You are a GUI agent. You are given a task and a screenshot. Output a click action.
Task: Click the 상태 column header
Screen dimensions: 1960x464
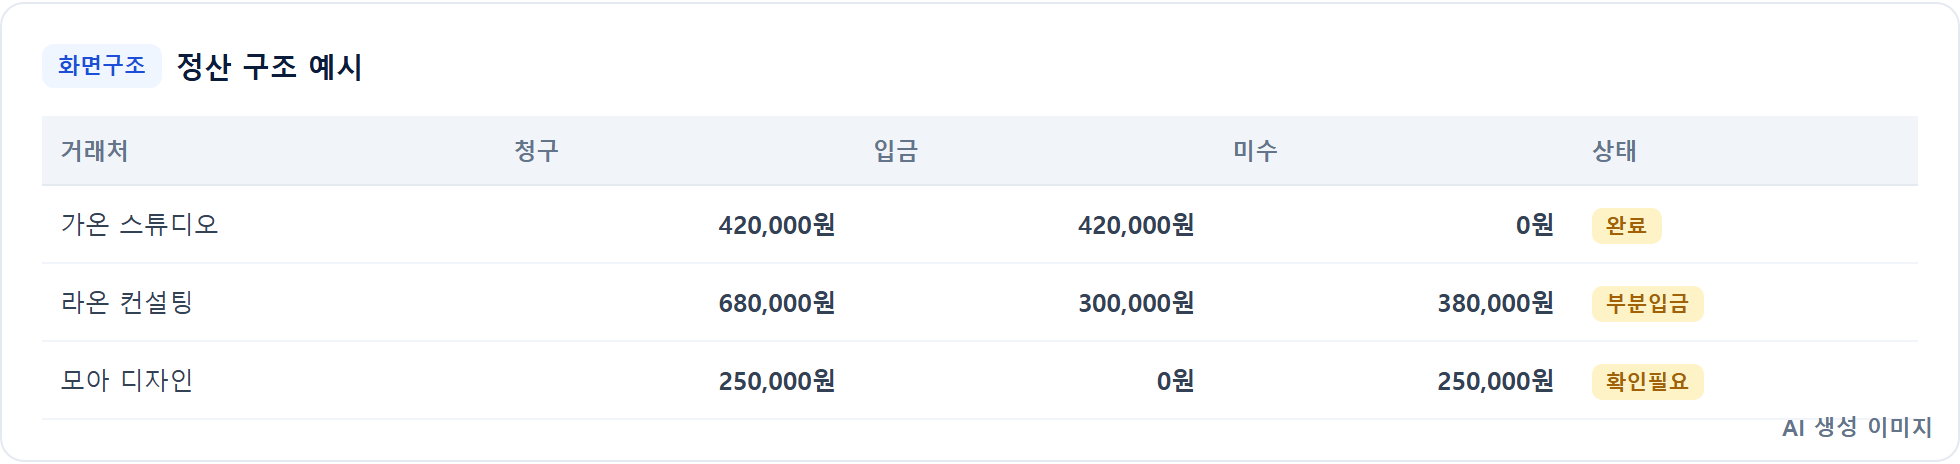(x=1614, y=151)
